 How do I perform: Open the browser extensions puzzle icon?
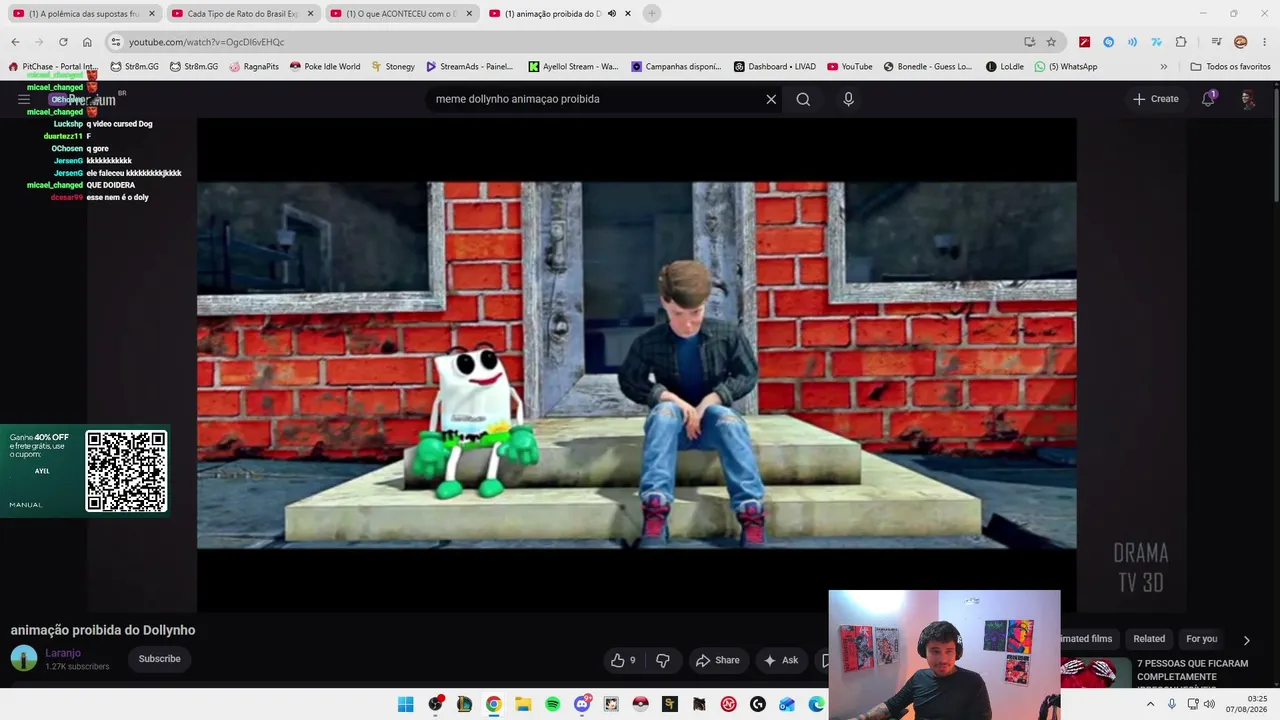click(1181, 42)
